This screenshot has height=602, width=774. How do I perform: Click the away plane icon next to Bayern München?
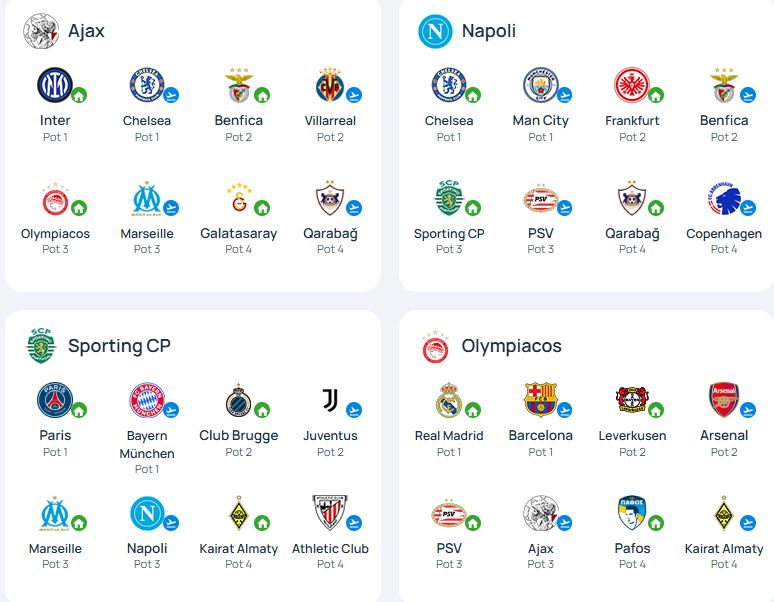[x=171, y=410]
